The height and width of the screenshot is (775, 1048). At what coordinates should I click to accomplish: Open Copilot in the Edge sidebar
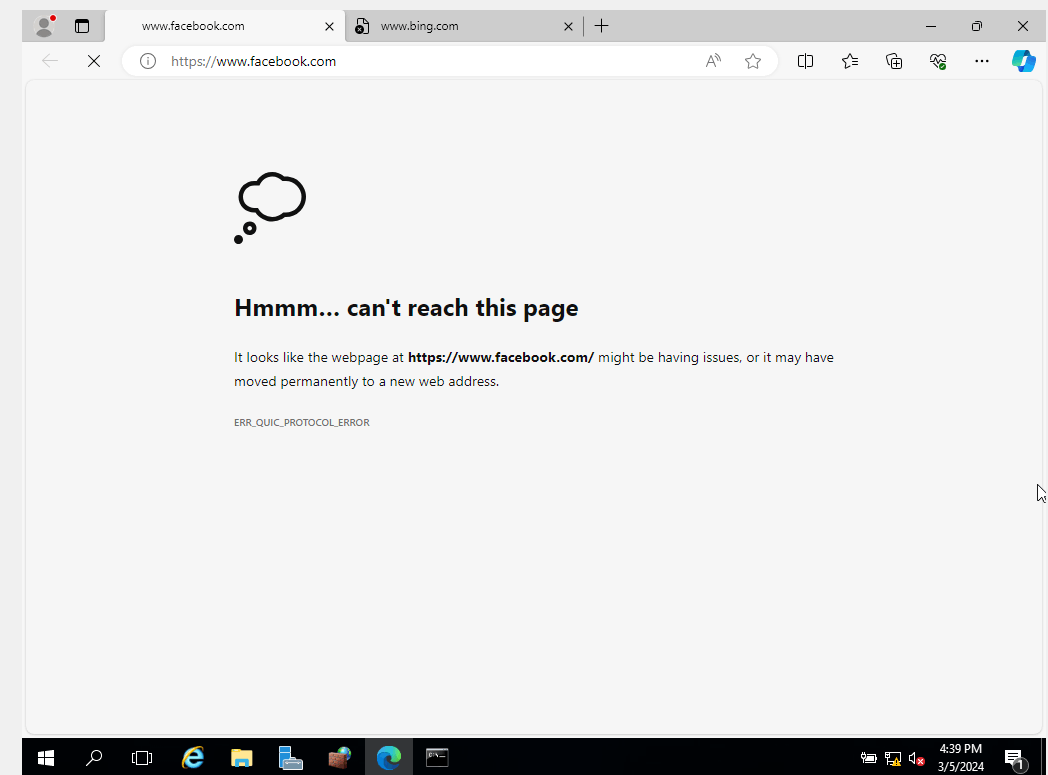pos(1023,61)
